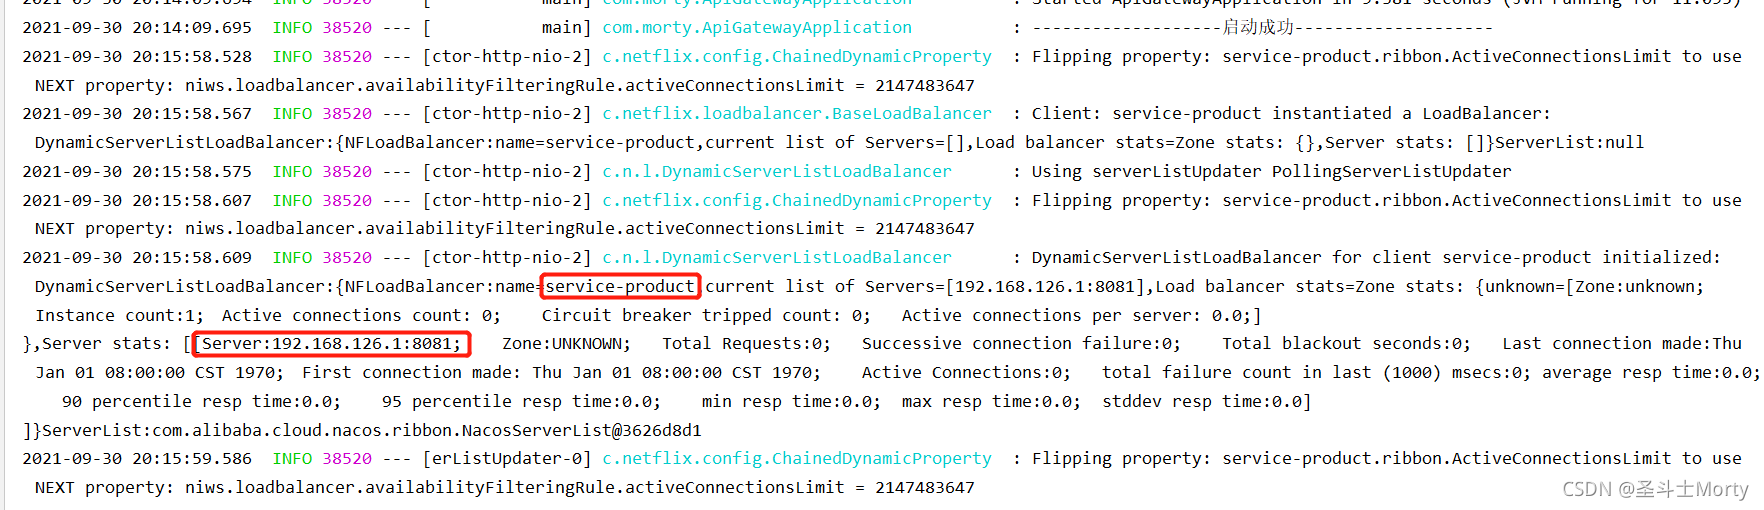The image size is (1764, 510).
Task: Click 'Circuit breaker tripped count: 0;' text
Action: coord(706,316)
